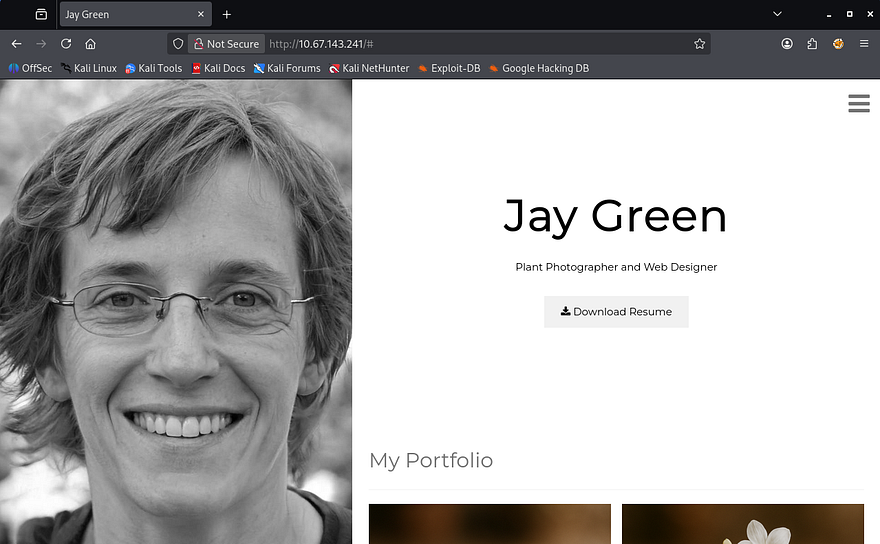Open the Kali Tools bookmark
The height and width of the screenshot is (544, 880).
pyautogui.click(x=154, y=68)
